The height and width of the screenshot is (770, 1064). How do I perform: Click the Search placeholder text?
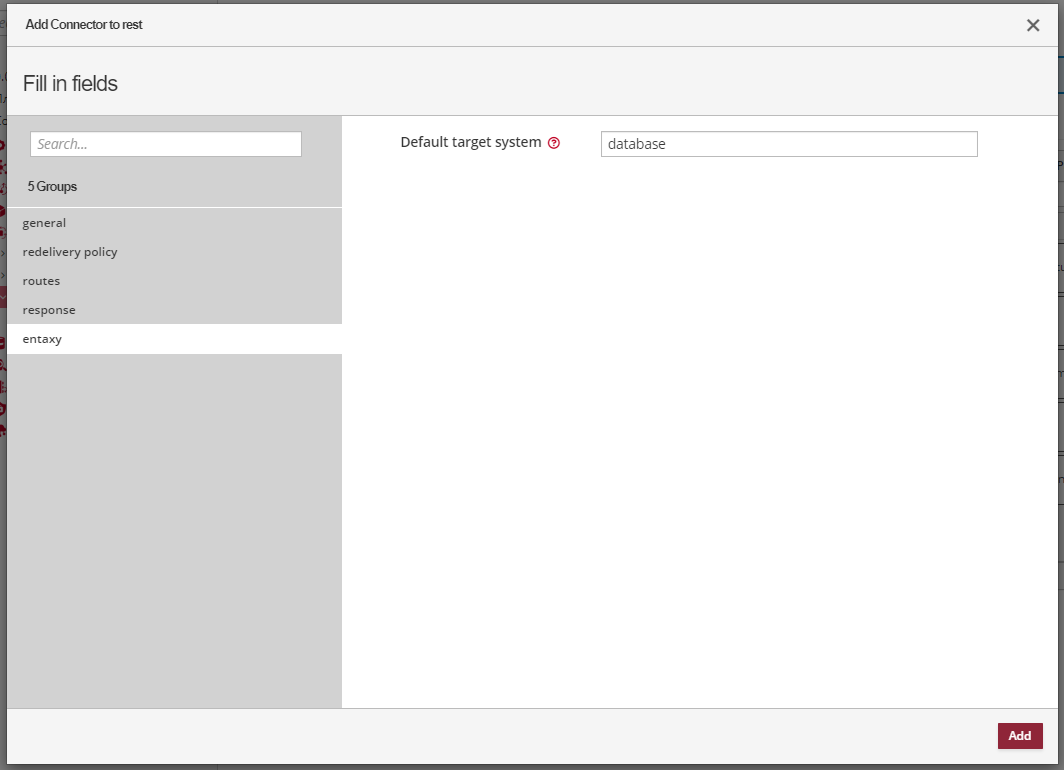[63, 144]
